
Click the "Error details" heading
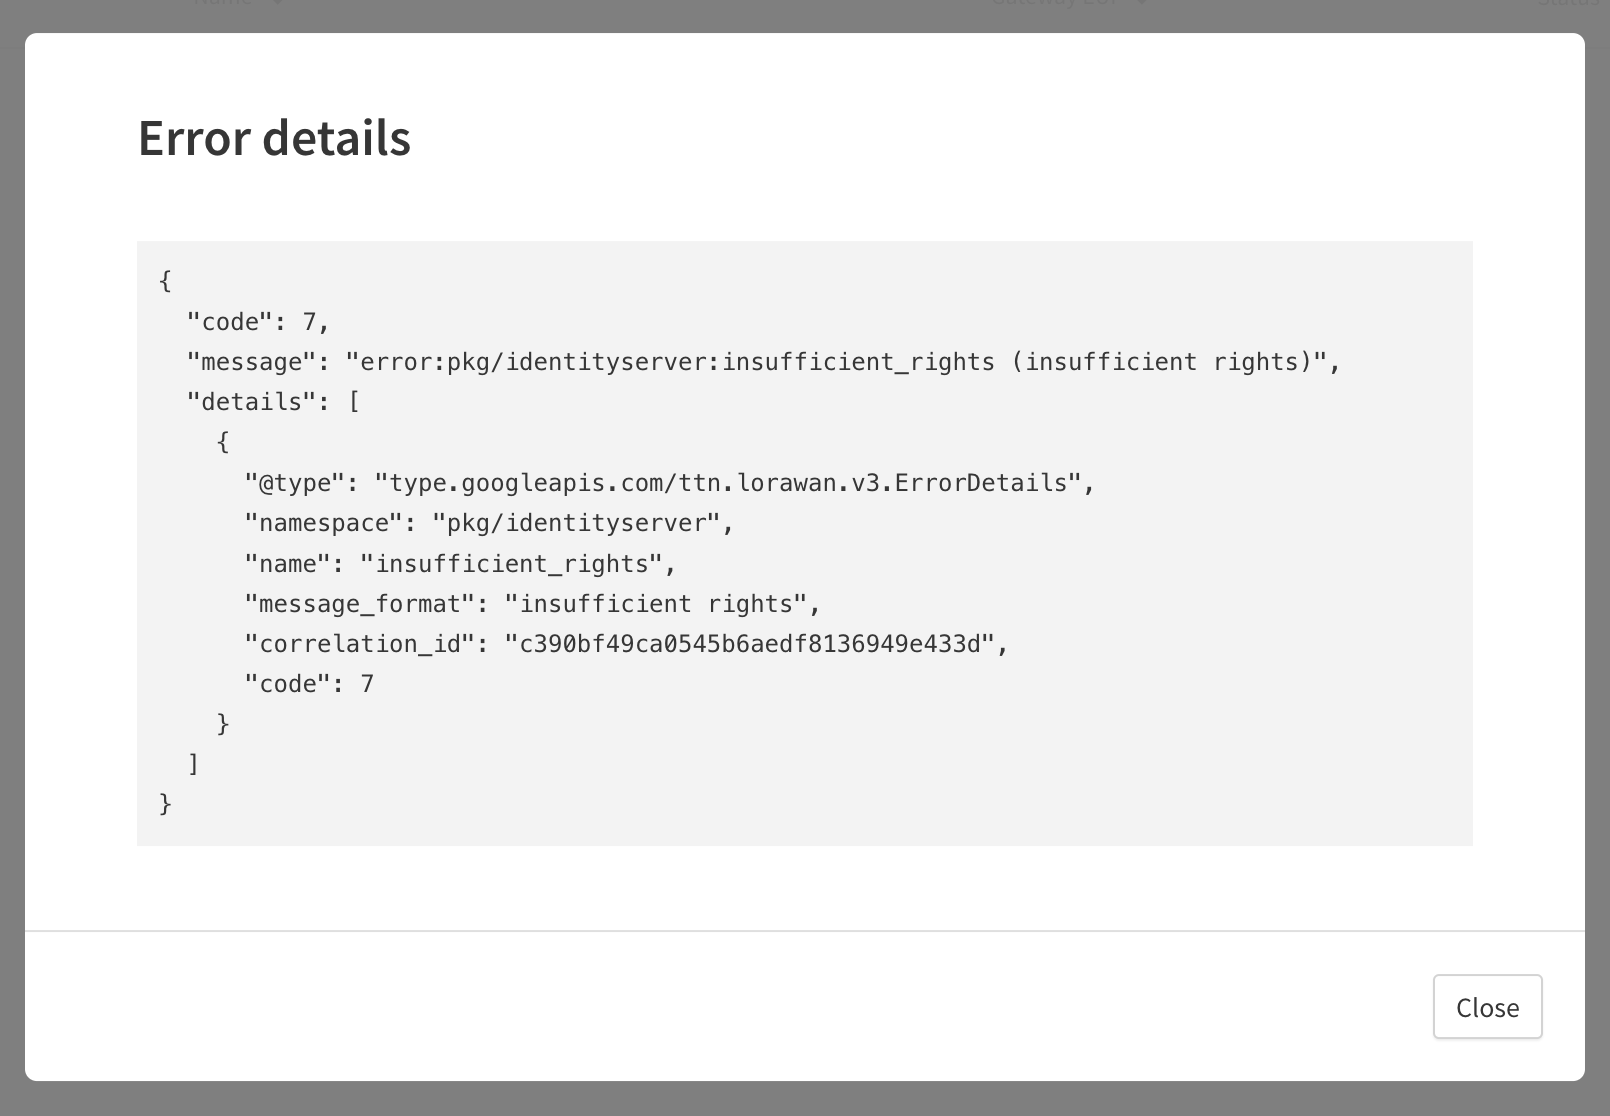pos(274,138)
